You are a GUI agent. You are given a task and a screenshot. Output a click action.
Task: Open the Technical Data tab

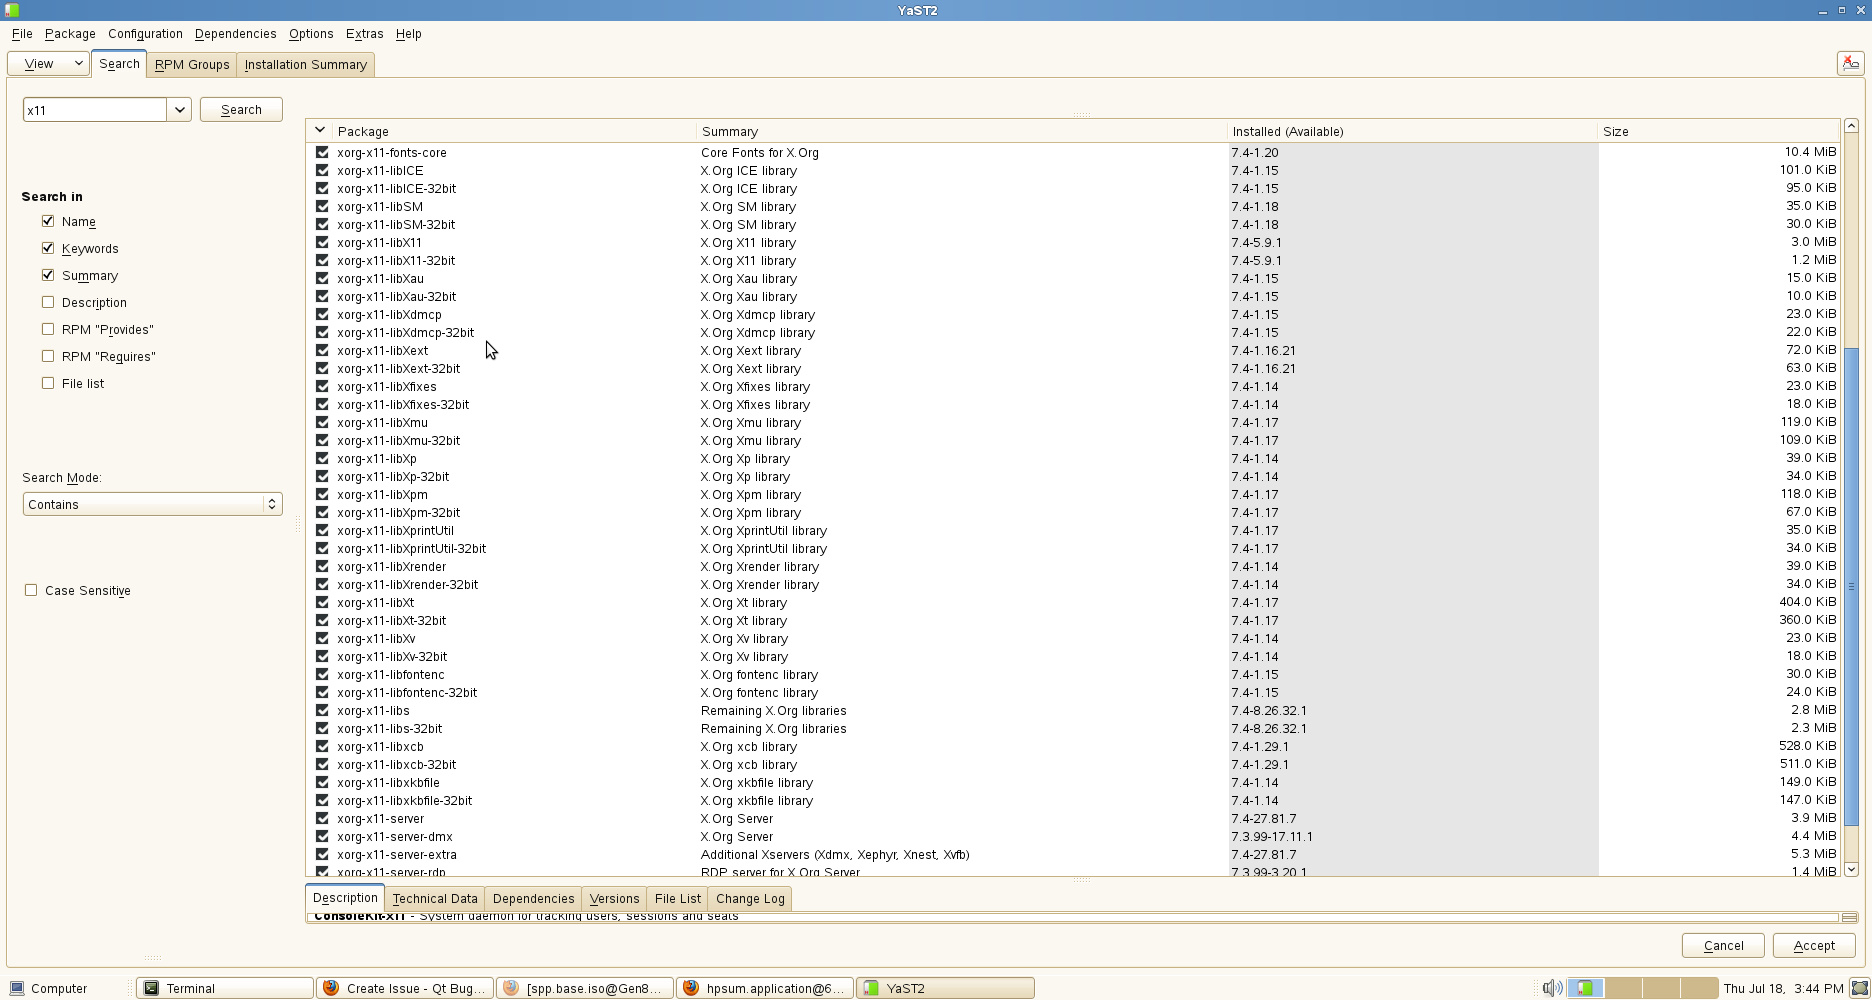435,898
